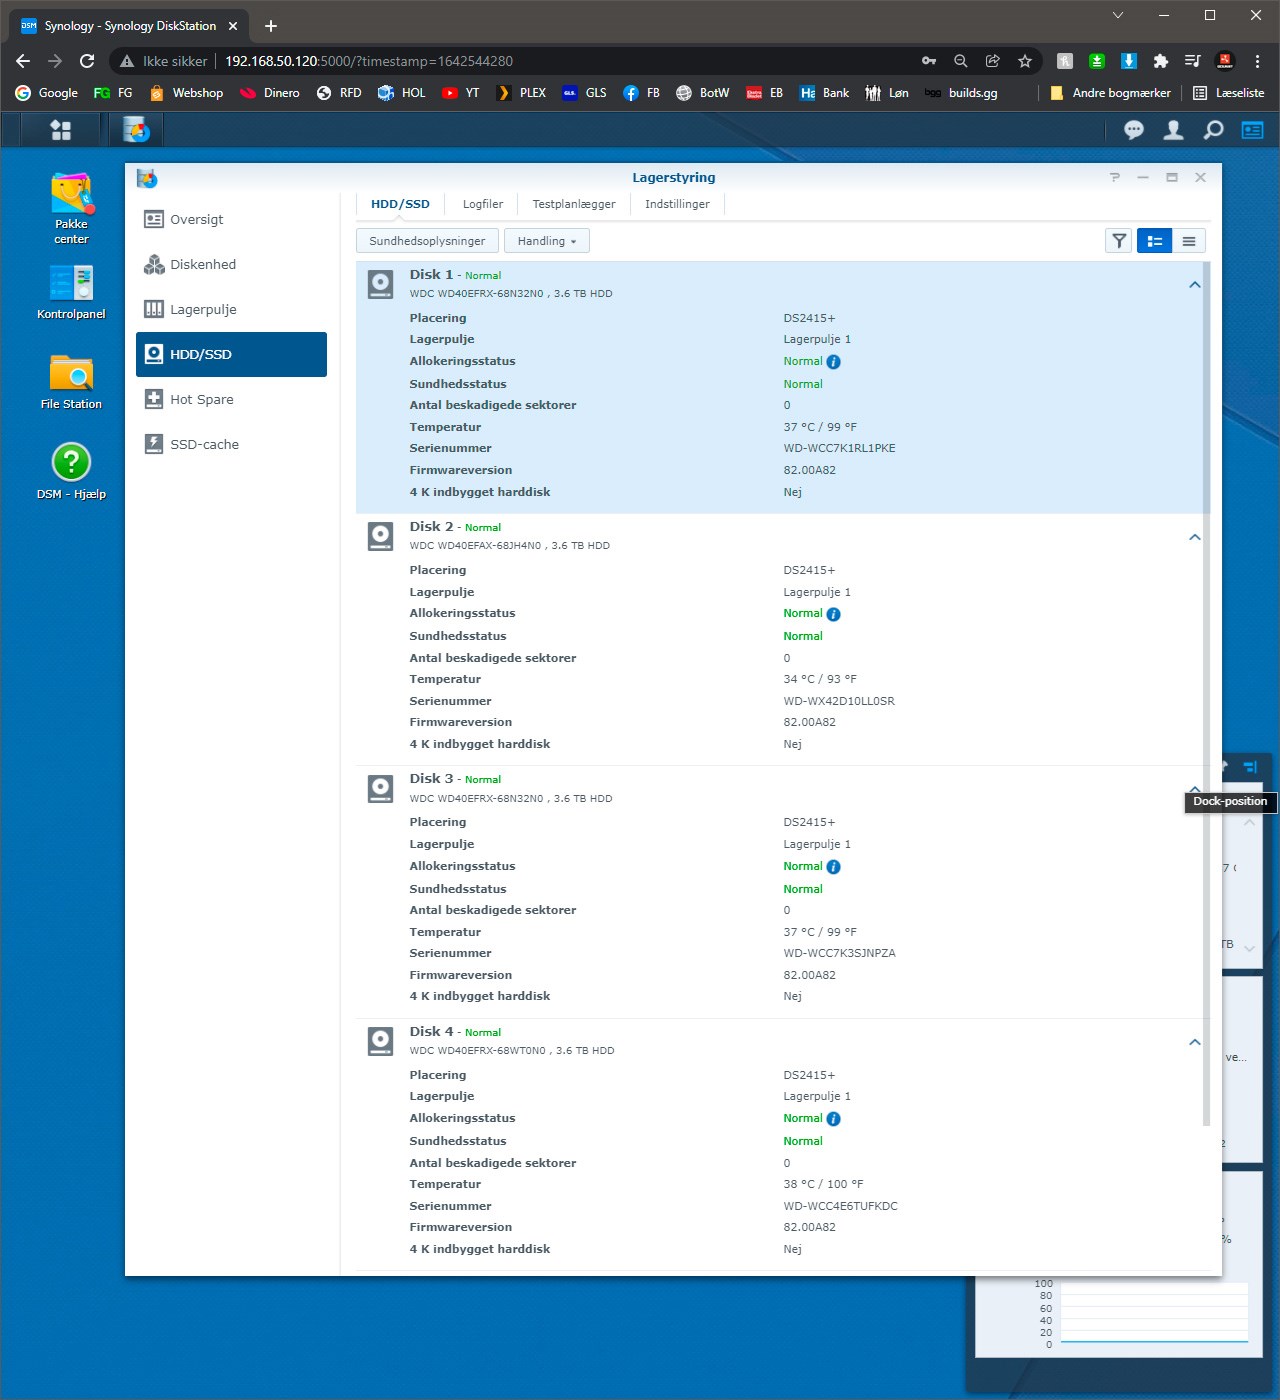Click the DSM search magnifier icon
Image resolution: width=1280 pixels, height=1400 pixels.
pyautogui.click(x=1213, y=130)
